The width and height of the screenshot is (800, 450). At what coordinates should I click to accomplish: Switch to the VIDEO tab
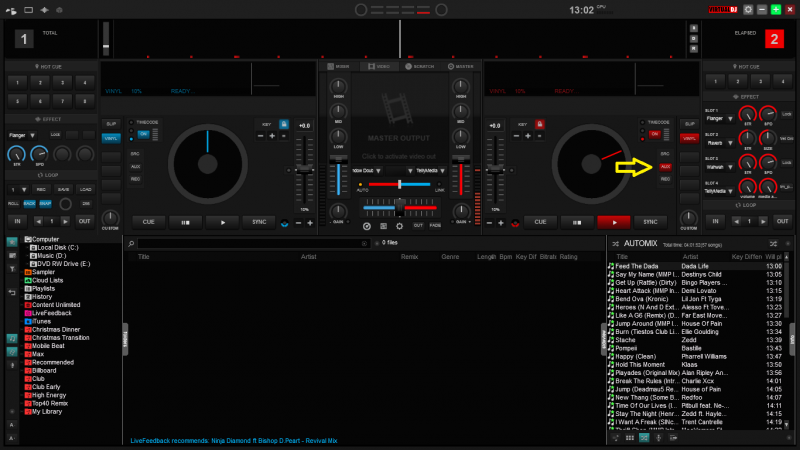tap(379, 66)
